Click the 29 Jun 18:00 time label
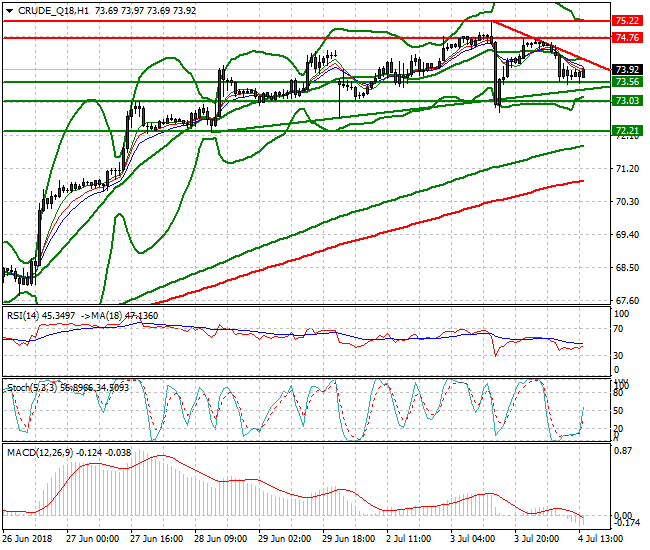 [x=349, y=539]
